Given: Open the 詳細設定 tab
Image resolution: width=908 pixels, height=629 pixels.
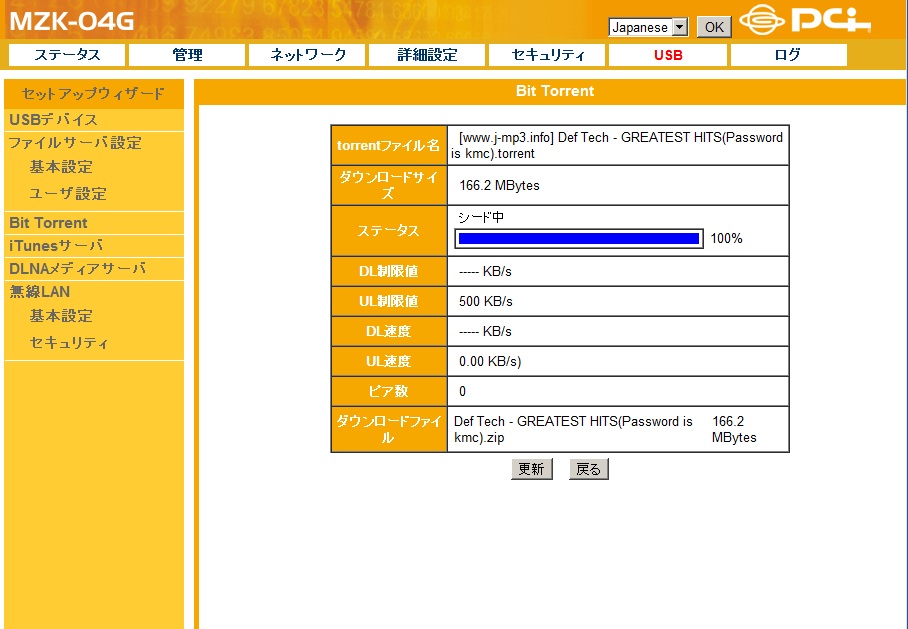Looking at the screenshot, I should (427, 55).
